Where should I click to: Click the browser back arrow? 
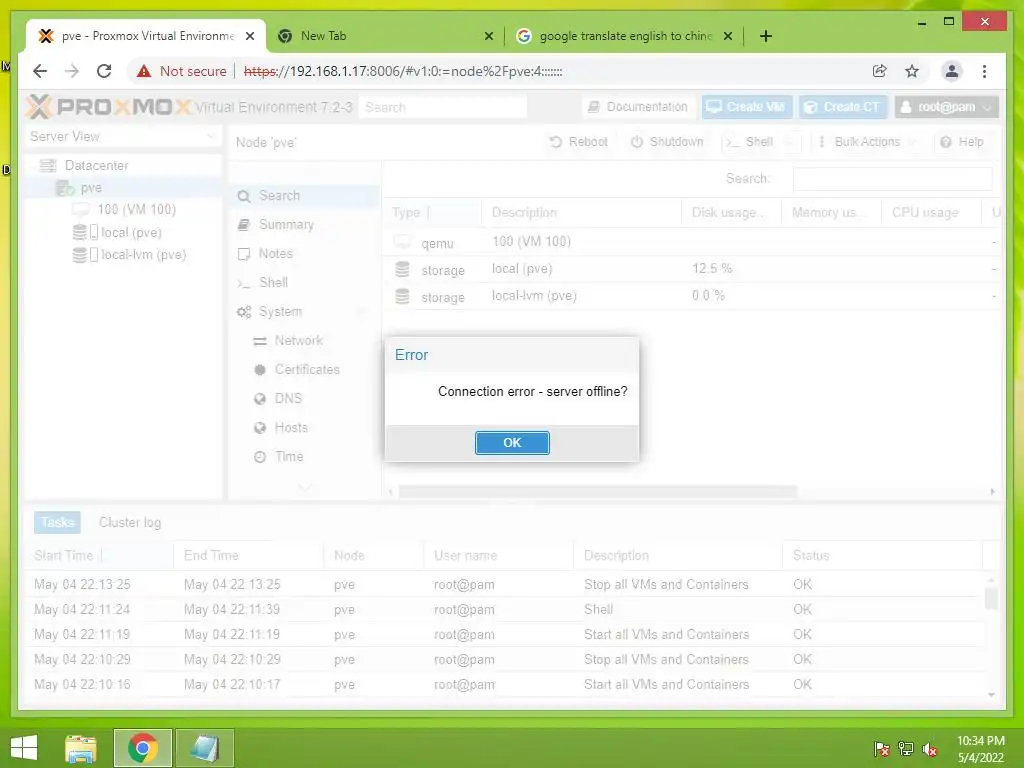tap(40, 71)
